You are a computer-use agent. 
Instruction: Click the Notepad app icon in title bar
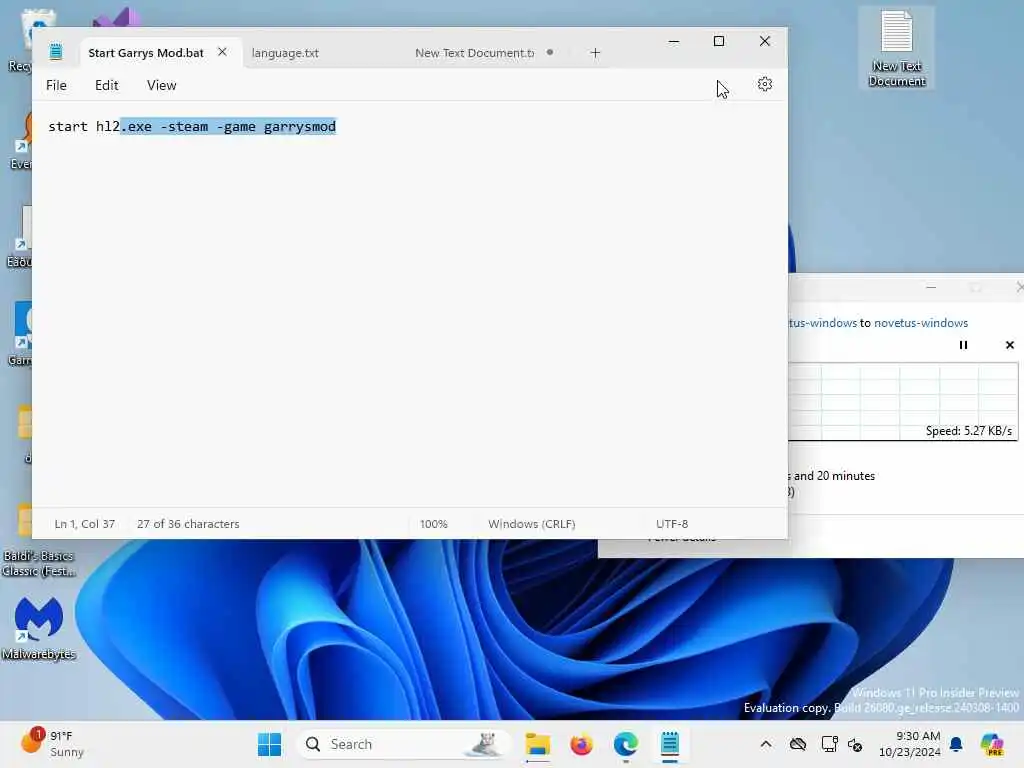click(56, 52)
